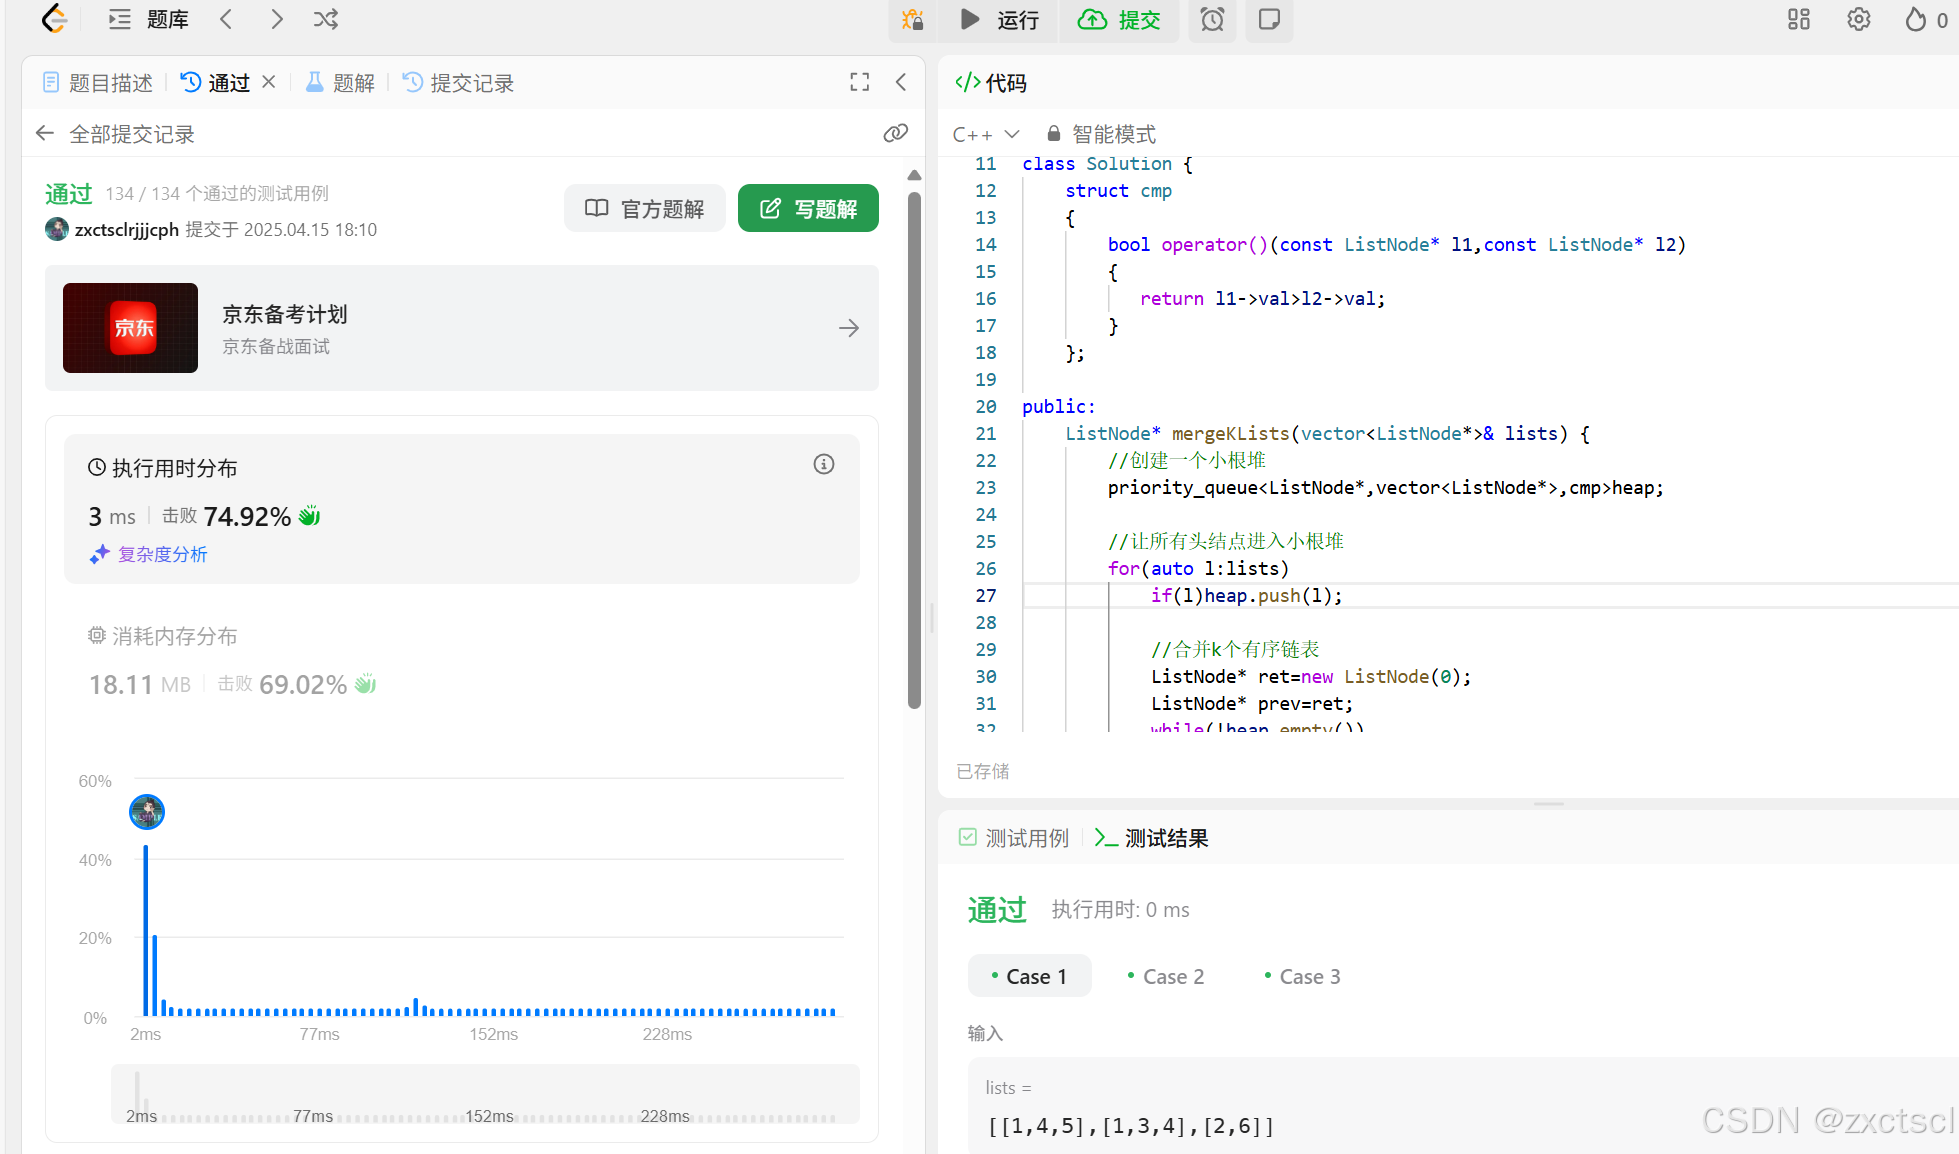Viewport: 1959px width, 1154px height.
Task: Select Case 1 test case
Action: pos(1029,976)
